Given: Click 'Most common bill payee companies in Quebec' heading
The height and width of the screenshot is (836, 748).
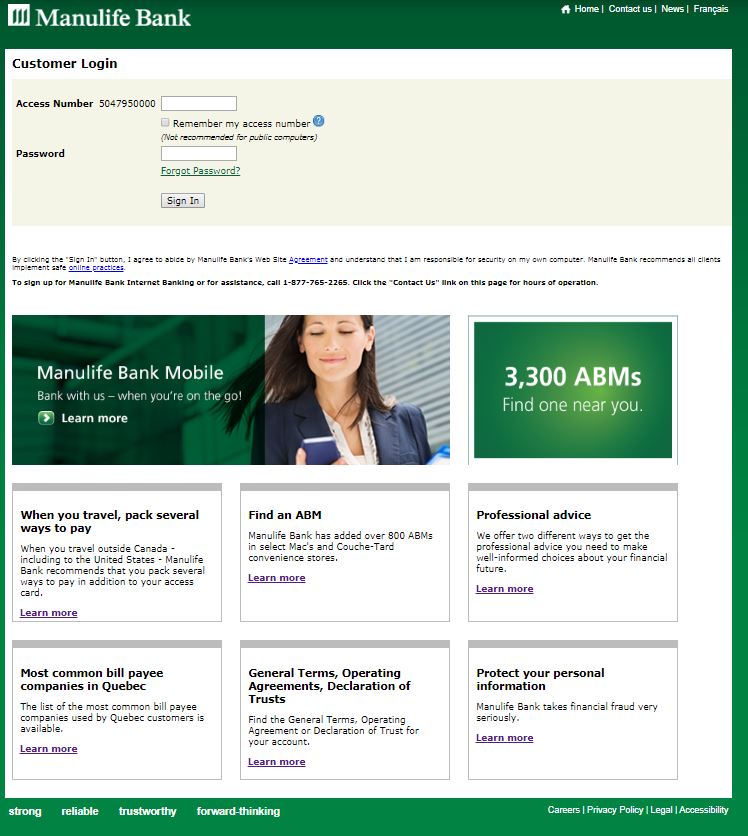Looking at the screenshot, I should point(92,679).
